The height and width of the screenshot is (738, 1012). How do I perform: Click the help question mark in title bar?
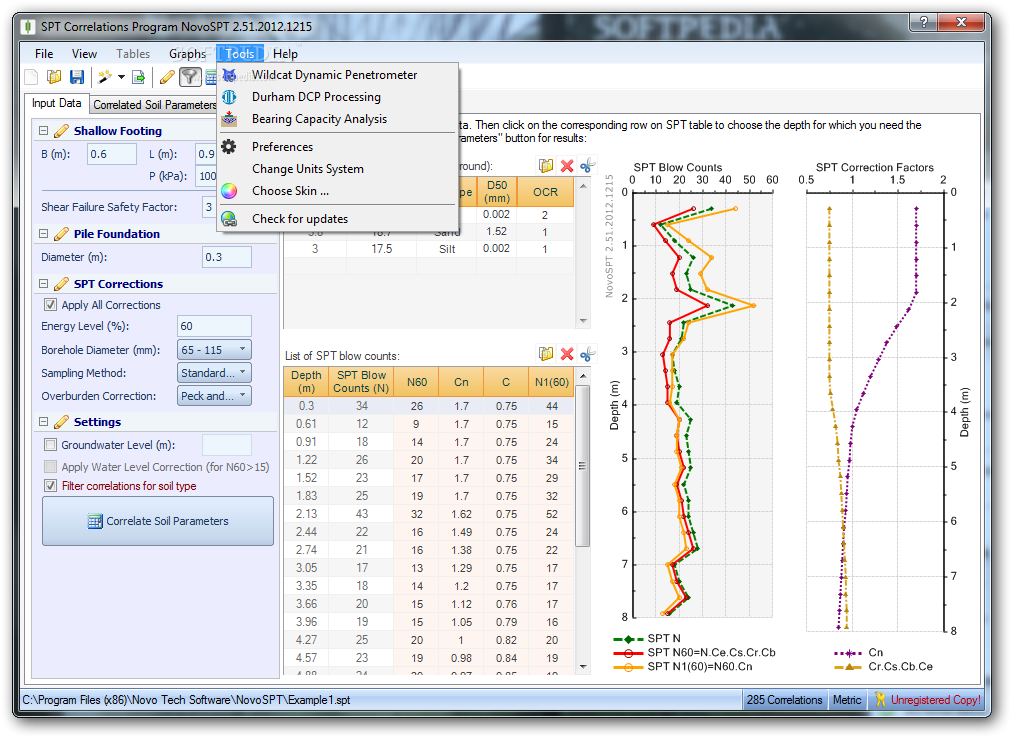pos(924,22)
